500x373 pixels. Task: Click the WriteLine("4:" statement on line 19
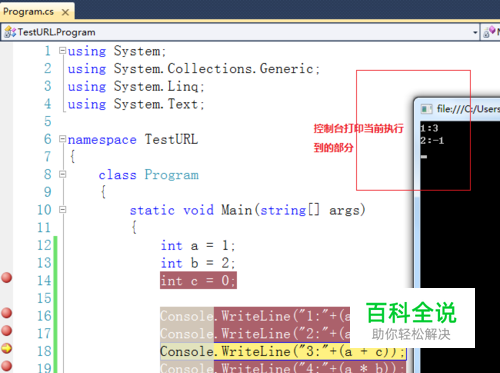283,368
